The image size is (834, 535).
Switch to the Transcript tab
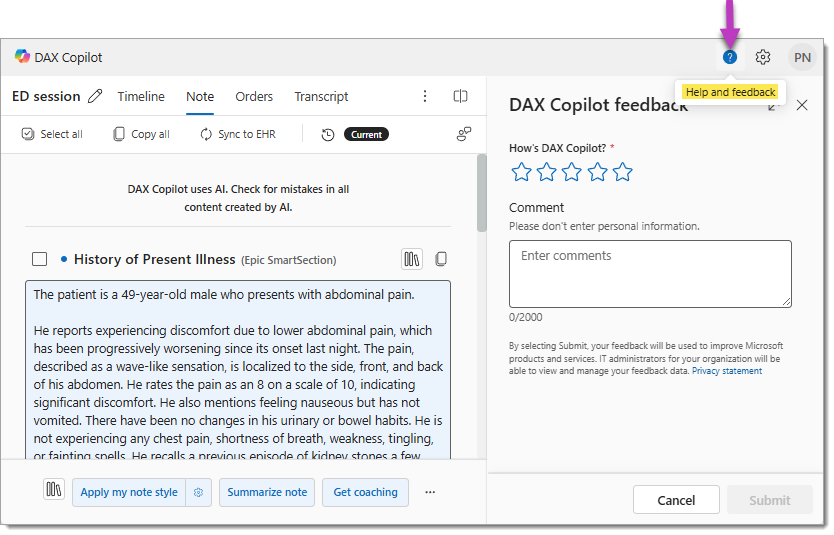pos(321,96)
